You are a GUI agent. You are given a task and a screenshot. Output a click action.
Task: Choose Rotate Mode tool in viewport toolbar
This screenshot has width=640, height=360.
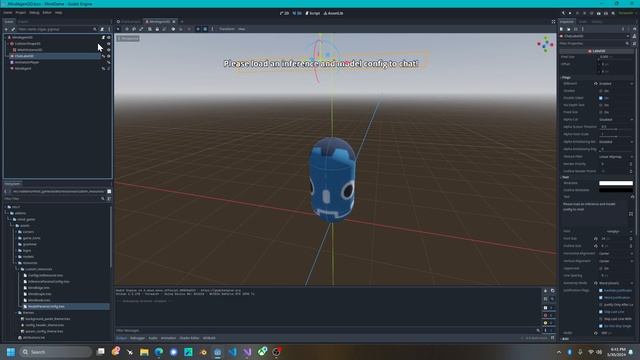(x=134, y=29)
